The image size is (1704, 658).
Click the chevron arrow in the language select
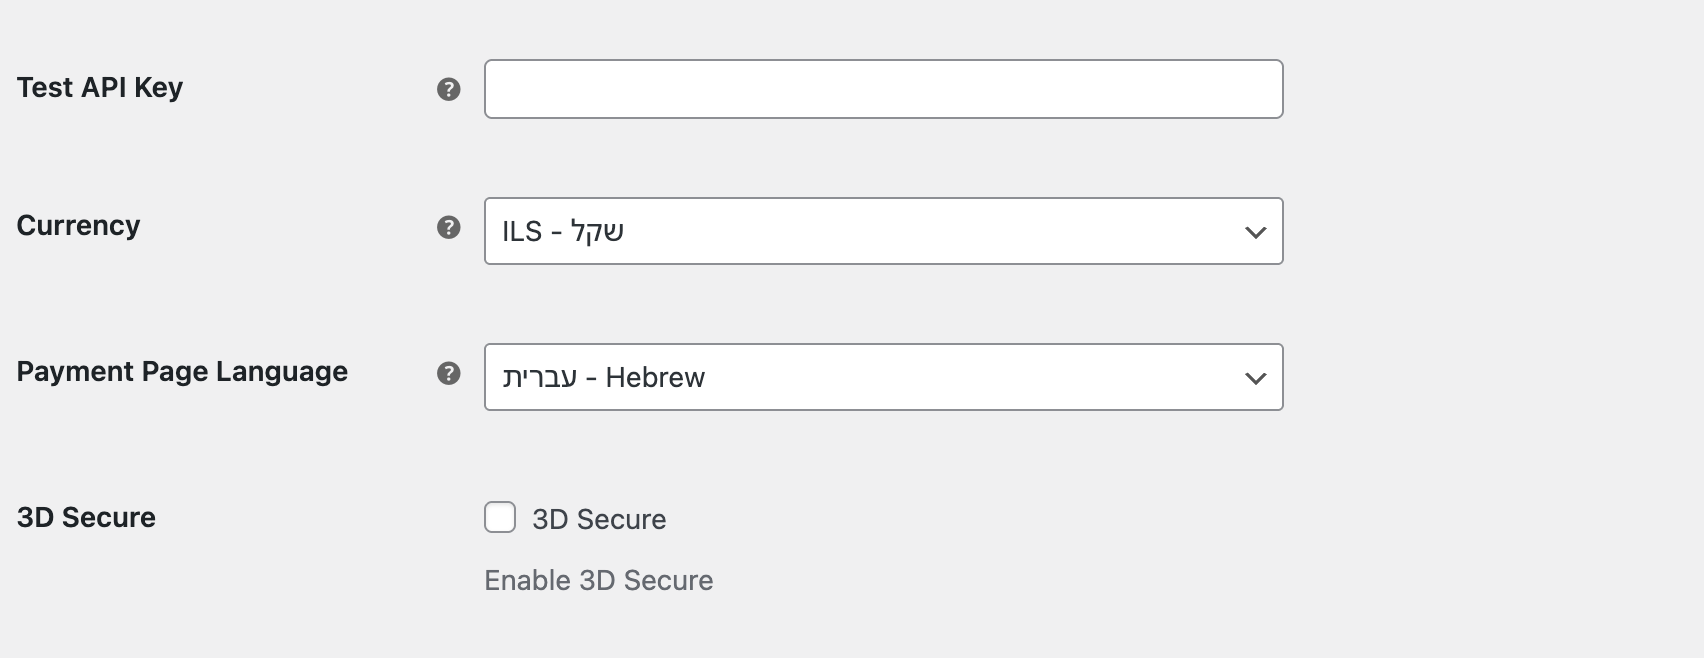[1255, 378]
